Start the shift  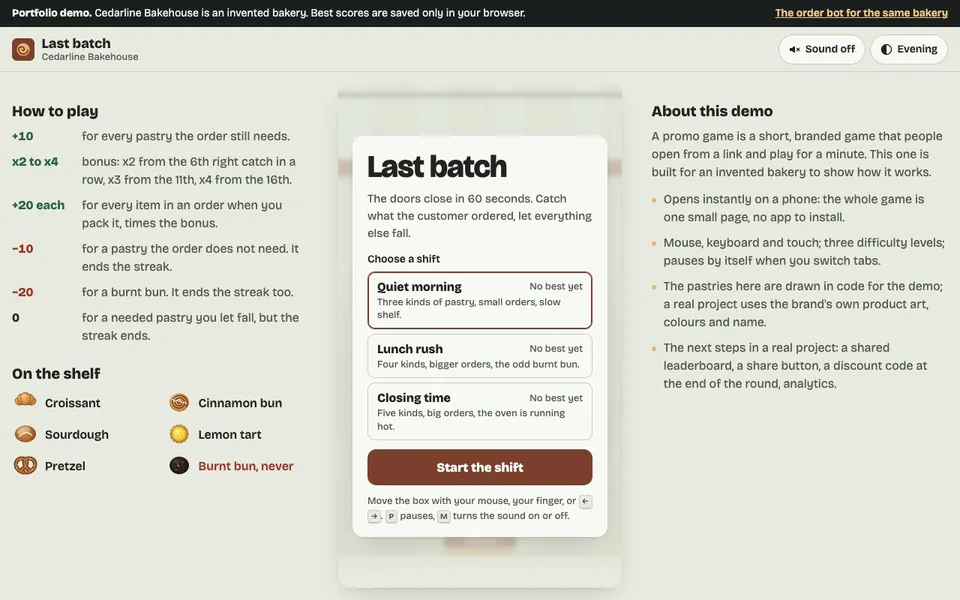coord(479,467)
